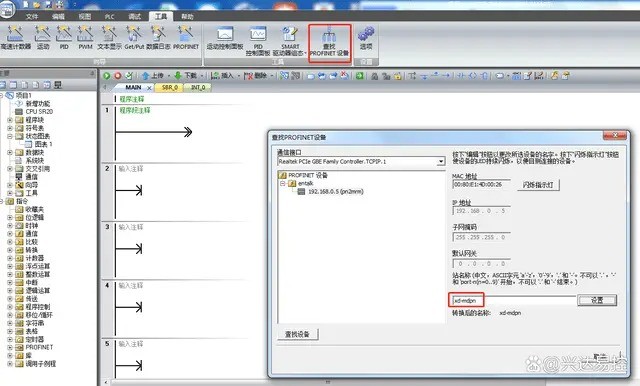Expand the 程序块 folder in project tree

pyautogui.click(x=10, y=120)
